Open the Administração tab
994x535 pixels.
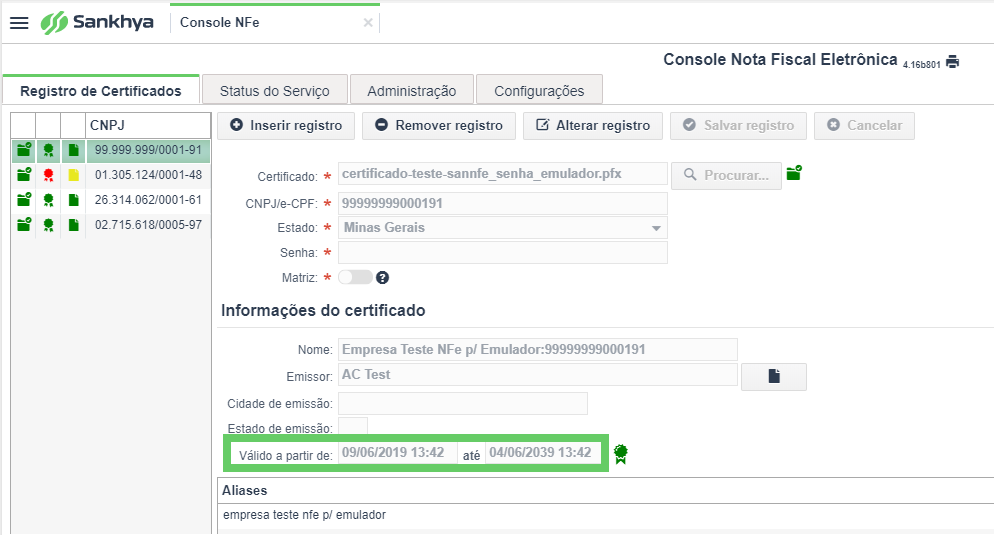tap(411, 91)
